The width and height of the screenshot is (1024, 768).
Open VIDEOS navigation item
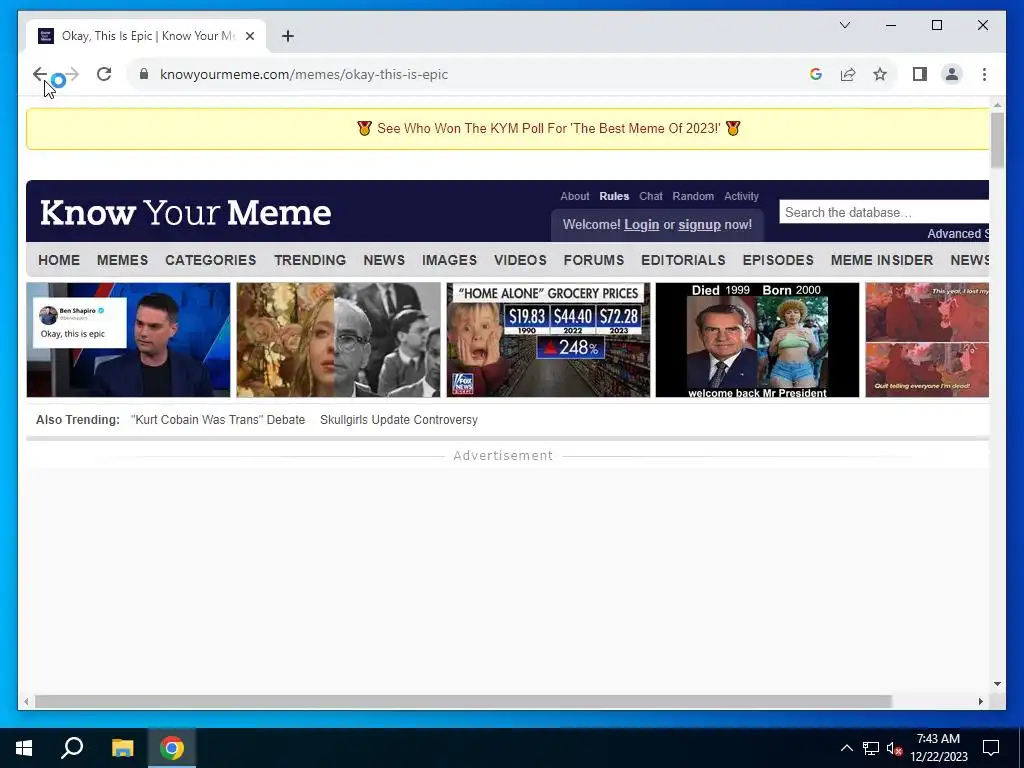[x=520, y=260]
